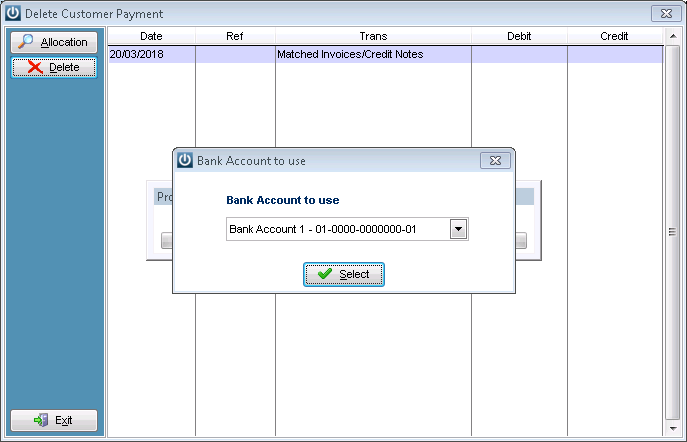Select the Matched Invoices/Credit Notes cell
This screenshot has height=442, width=687.
tap(373, 54)
